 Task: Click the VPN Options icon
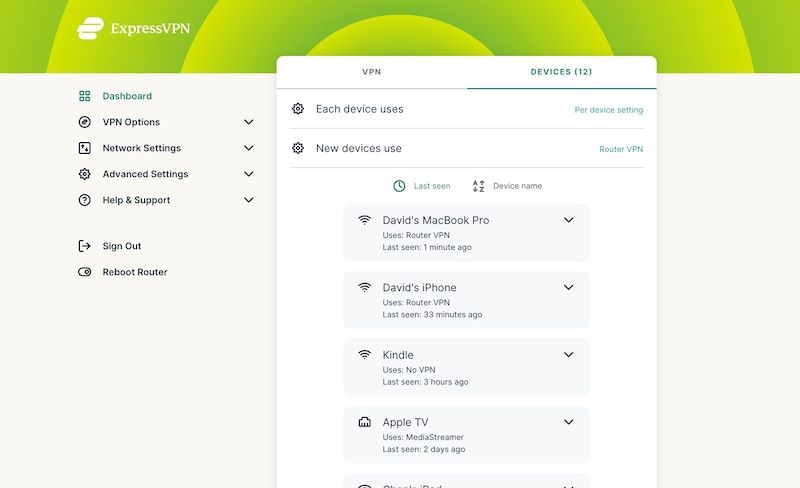[85, 122]
